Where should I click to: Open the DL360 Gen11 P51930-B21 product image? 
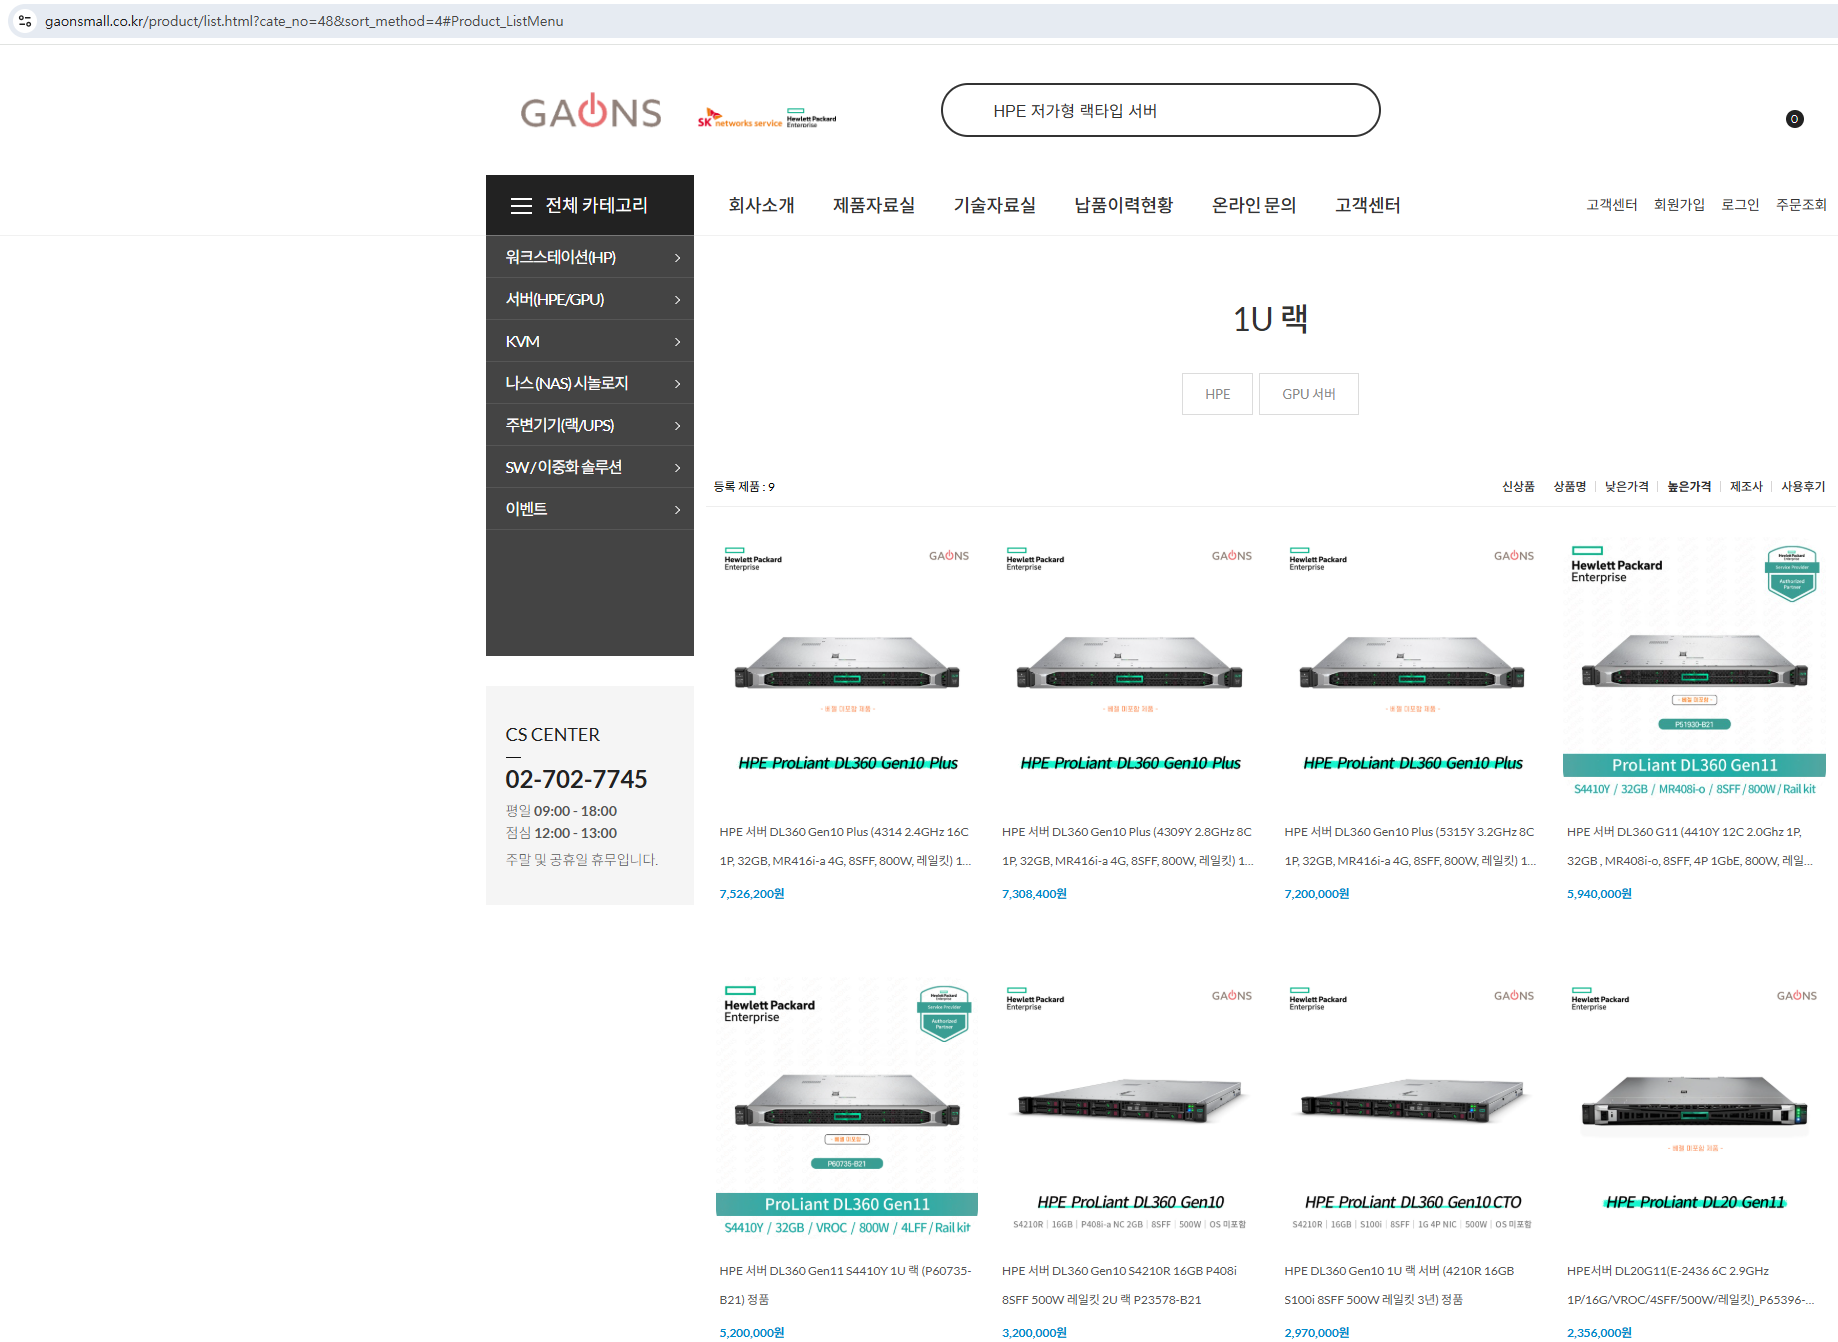[x=1694, y=668]
